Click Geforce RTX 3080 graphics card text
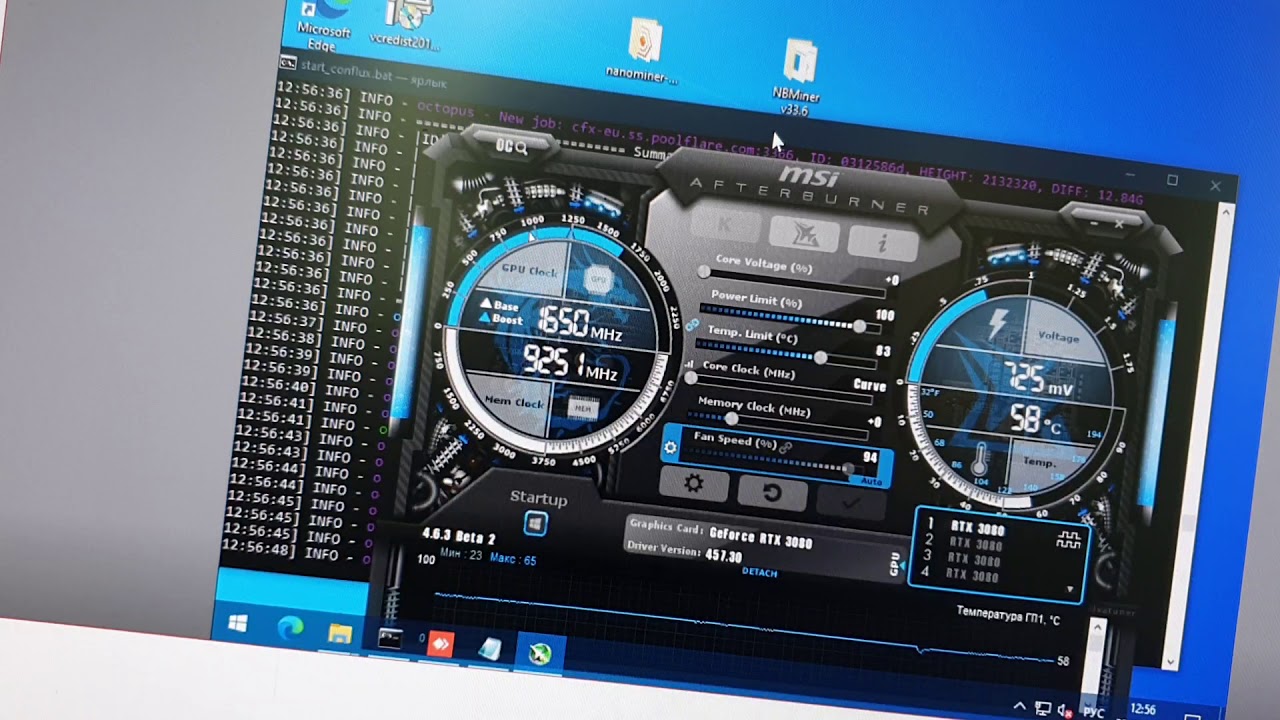 [x=760, y=537]
